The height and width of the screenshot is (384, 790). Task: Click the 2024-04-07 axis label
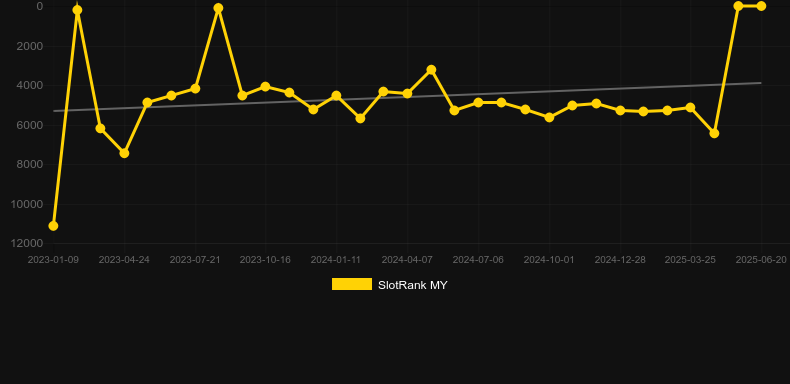(407, 260)
